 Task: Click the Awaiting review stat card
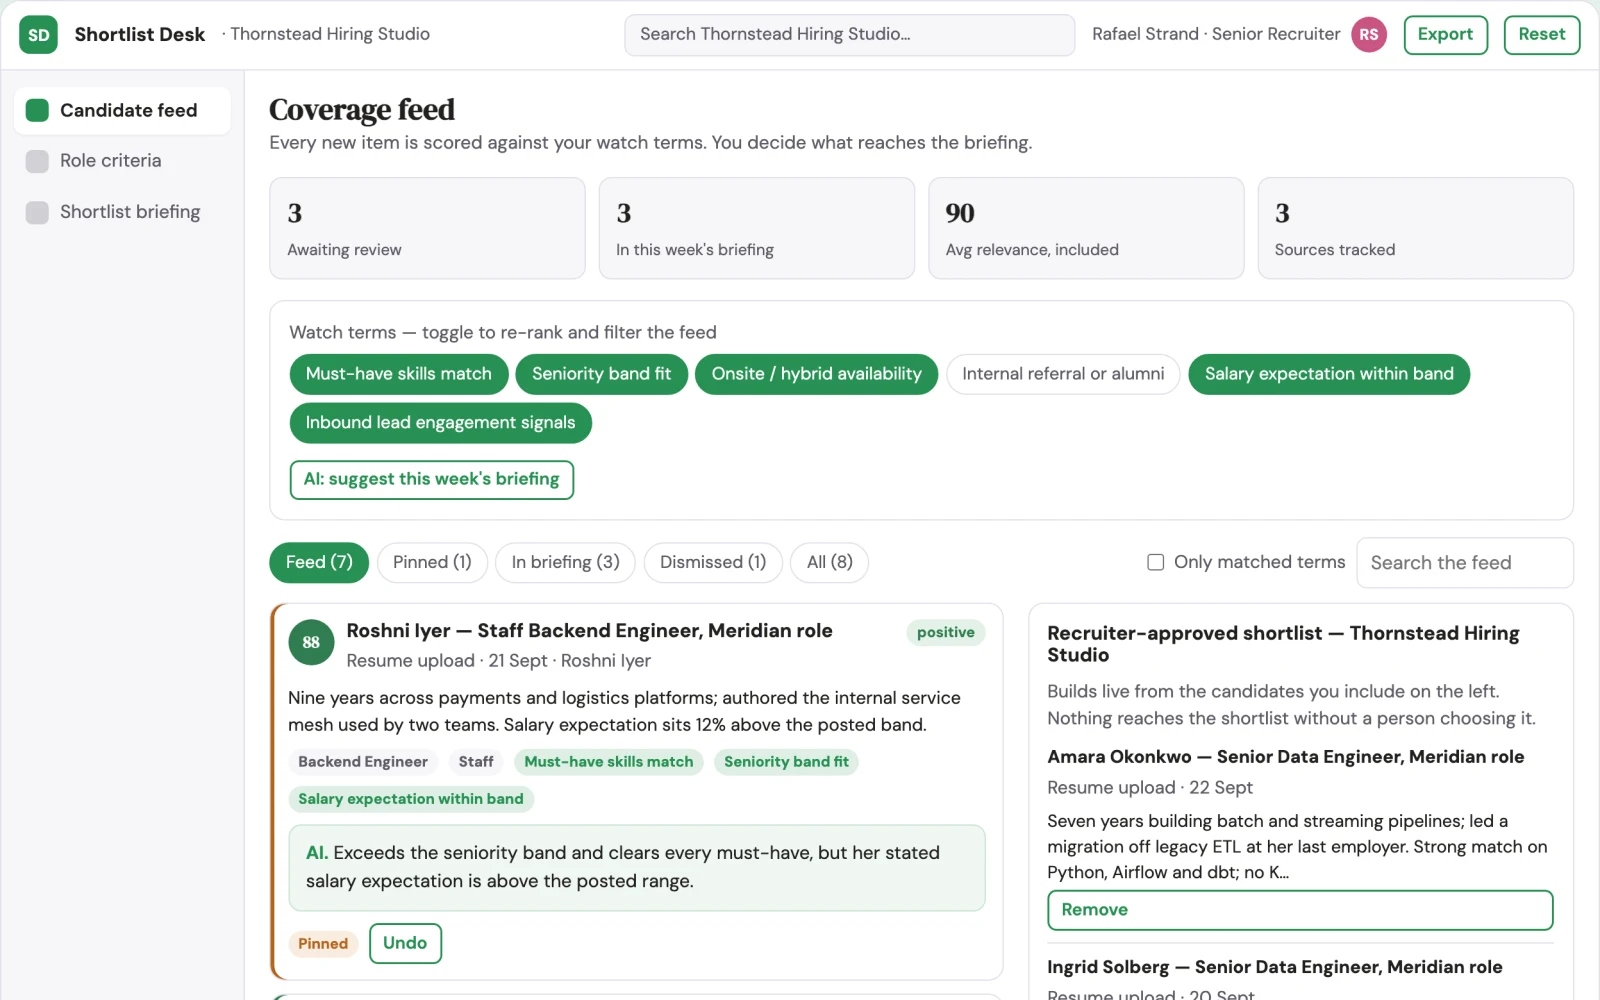[x=427, y=228]
